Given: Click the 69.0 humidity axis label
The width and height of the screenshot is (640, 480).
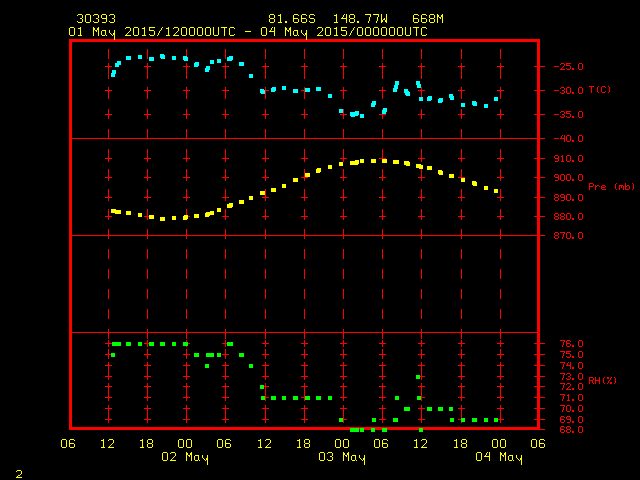Looking at the screenshot, I should point(571,420).
